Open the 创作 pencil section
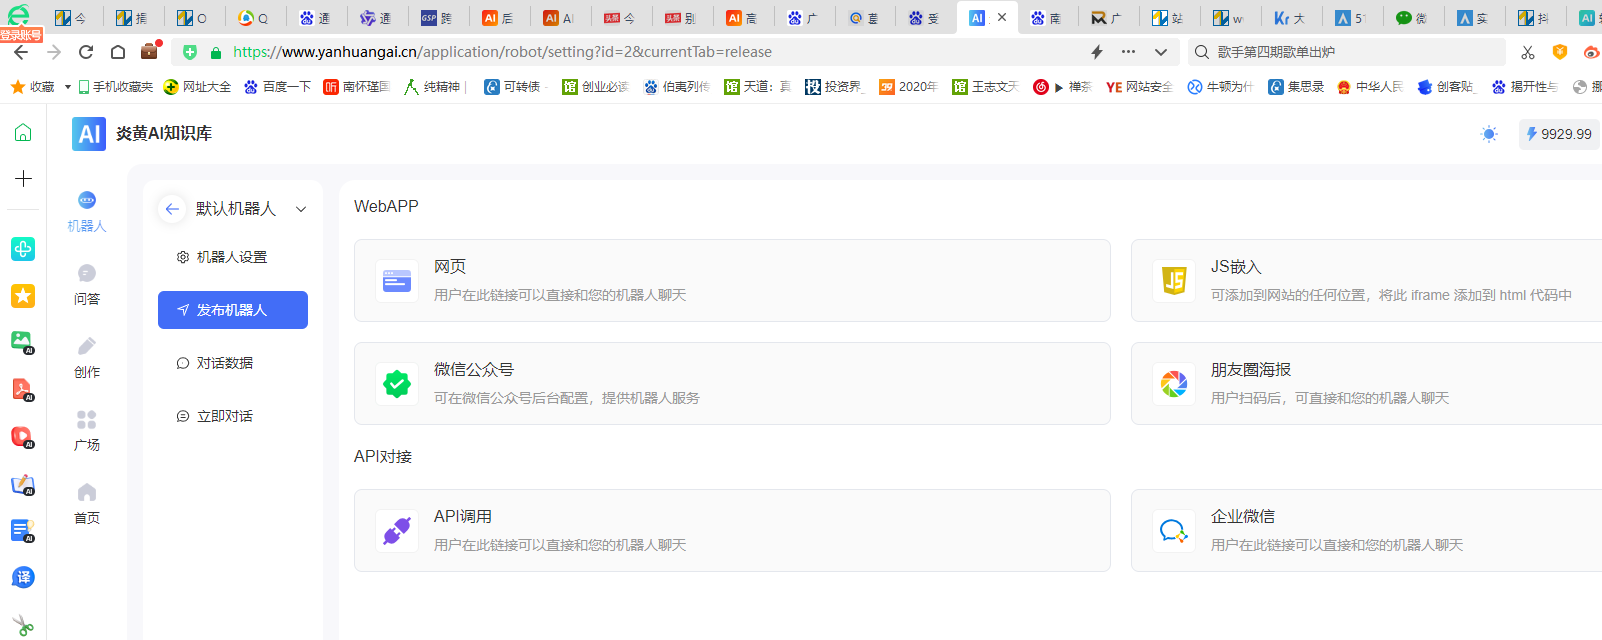 [x=87, y=358]
